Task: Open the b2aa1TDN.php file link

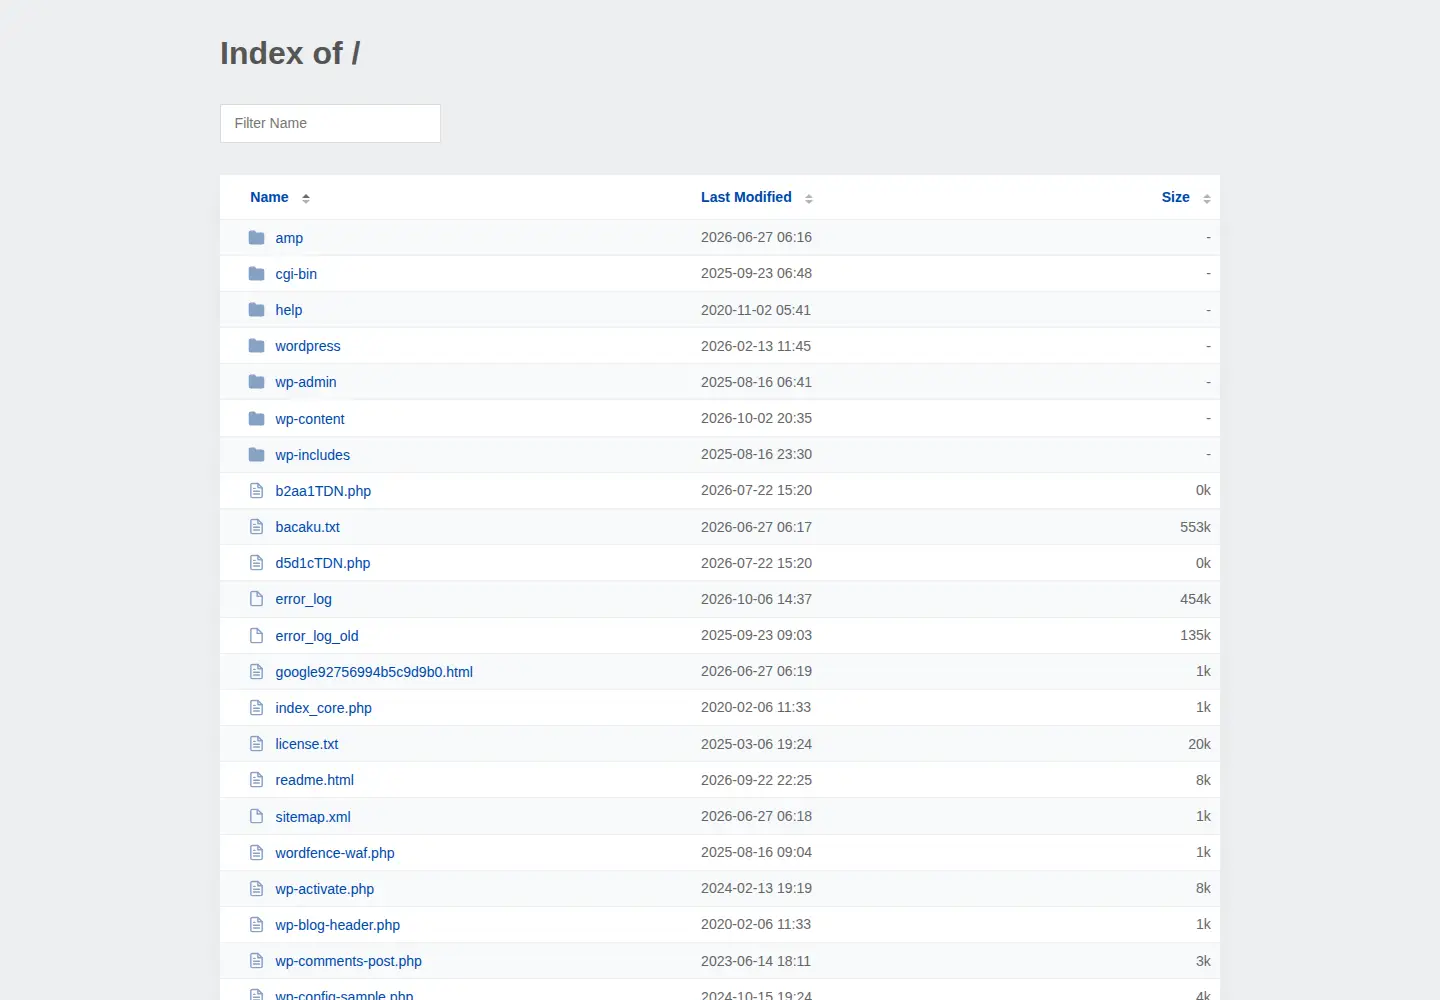Action: (x=323, y=491)
